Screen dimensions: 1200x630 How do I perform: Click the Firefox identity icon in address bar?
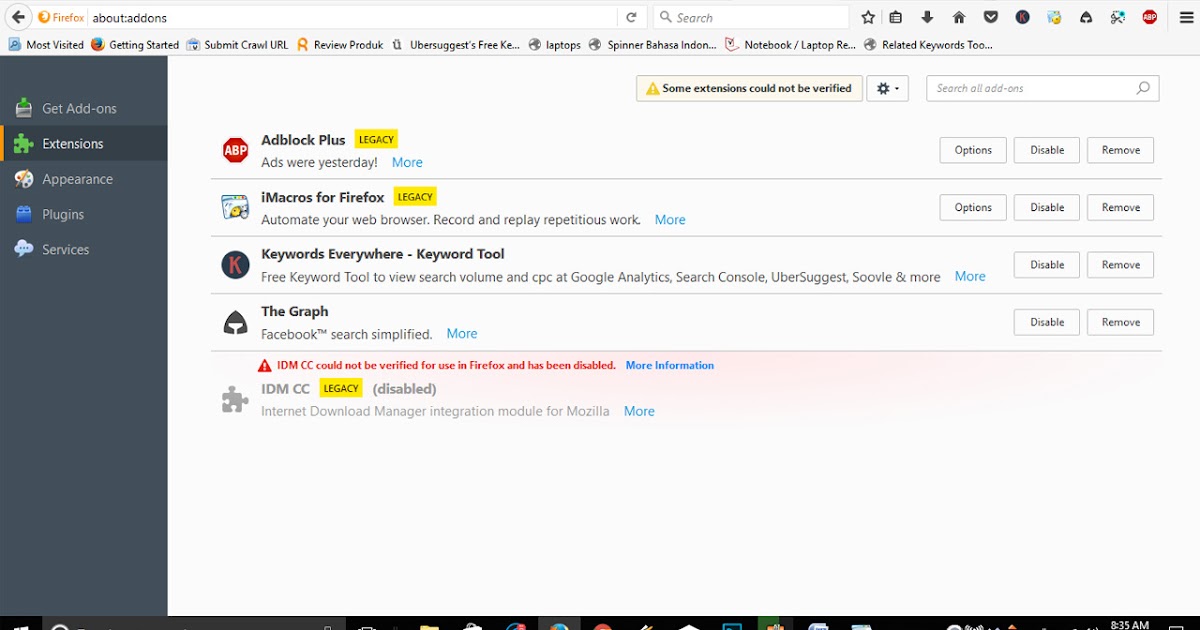click(x=61, y=17)
